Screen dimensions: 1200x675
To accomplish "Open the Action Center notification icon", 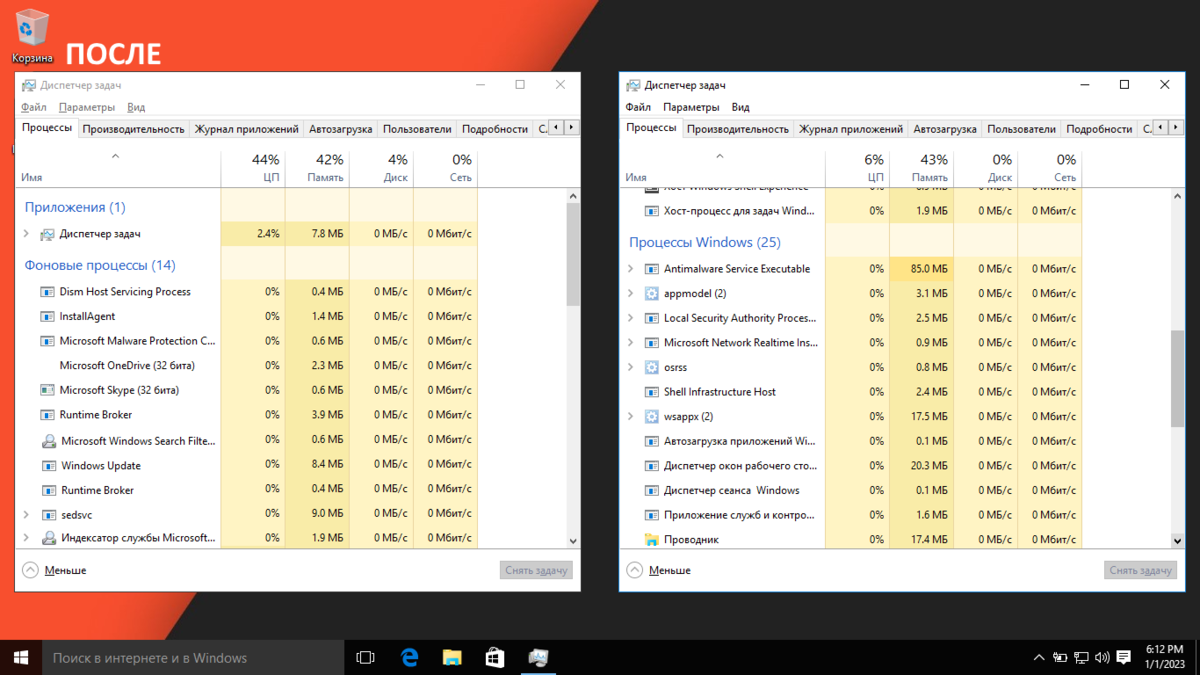I will [x=1124, y=657].
